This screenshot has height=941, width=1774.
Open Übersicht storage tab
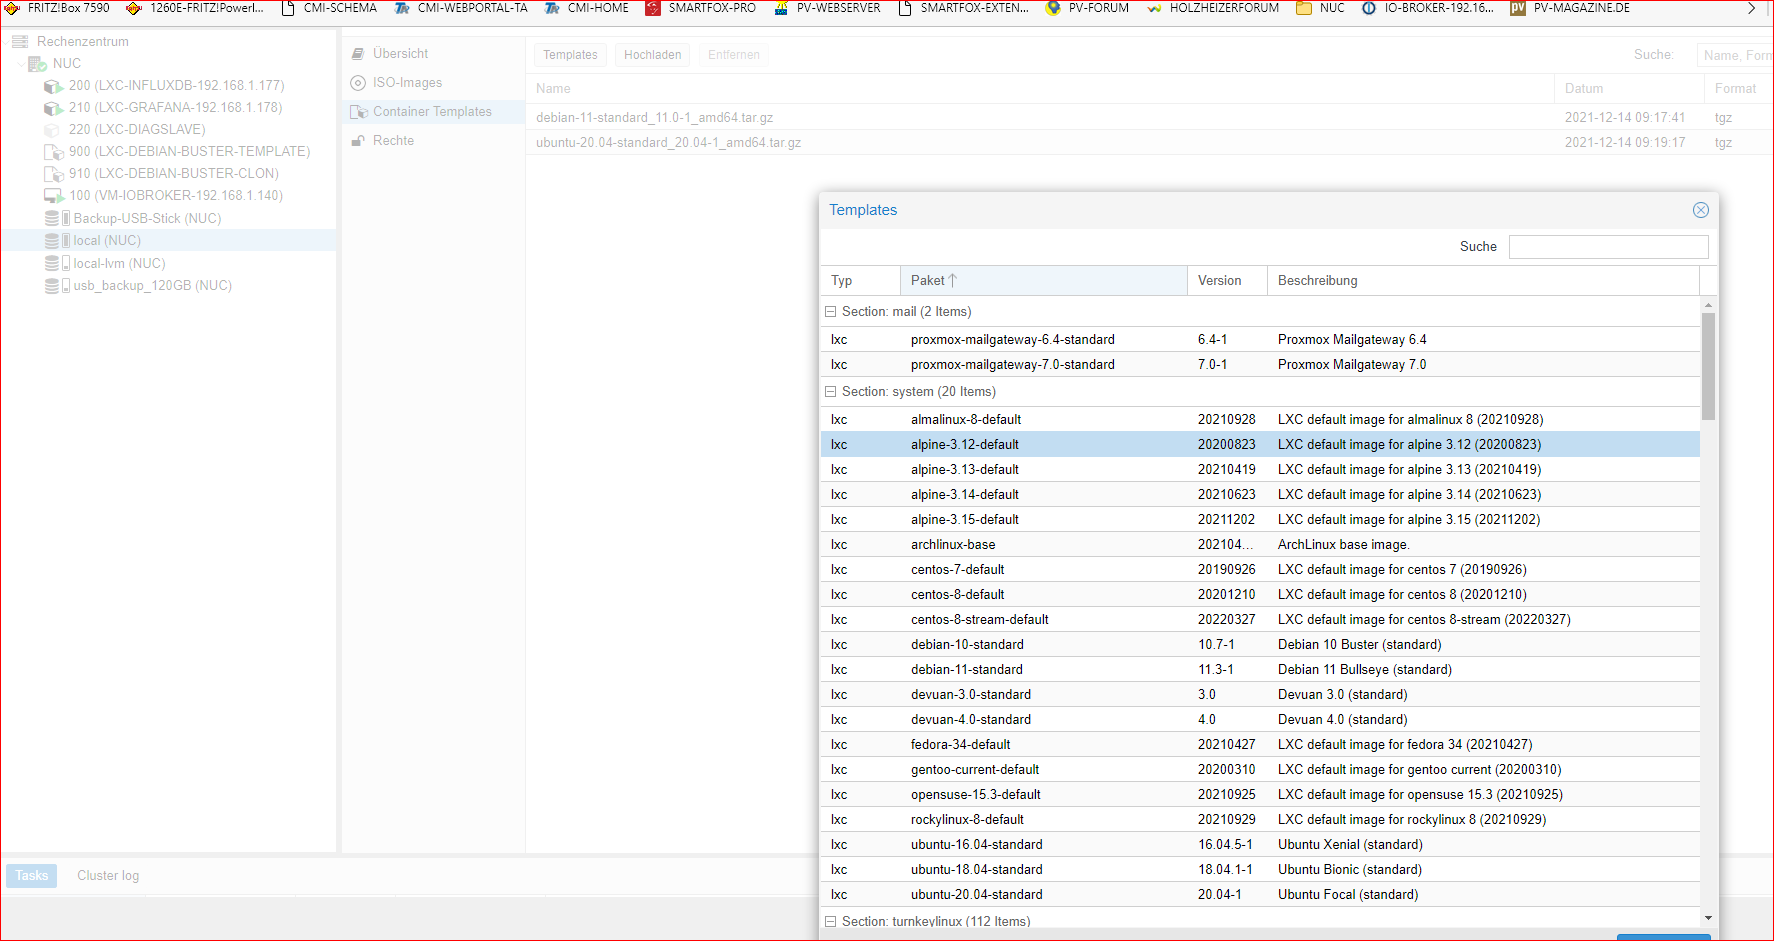(x=433, y=54)
